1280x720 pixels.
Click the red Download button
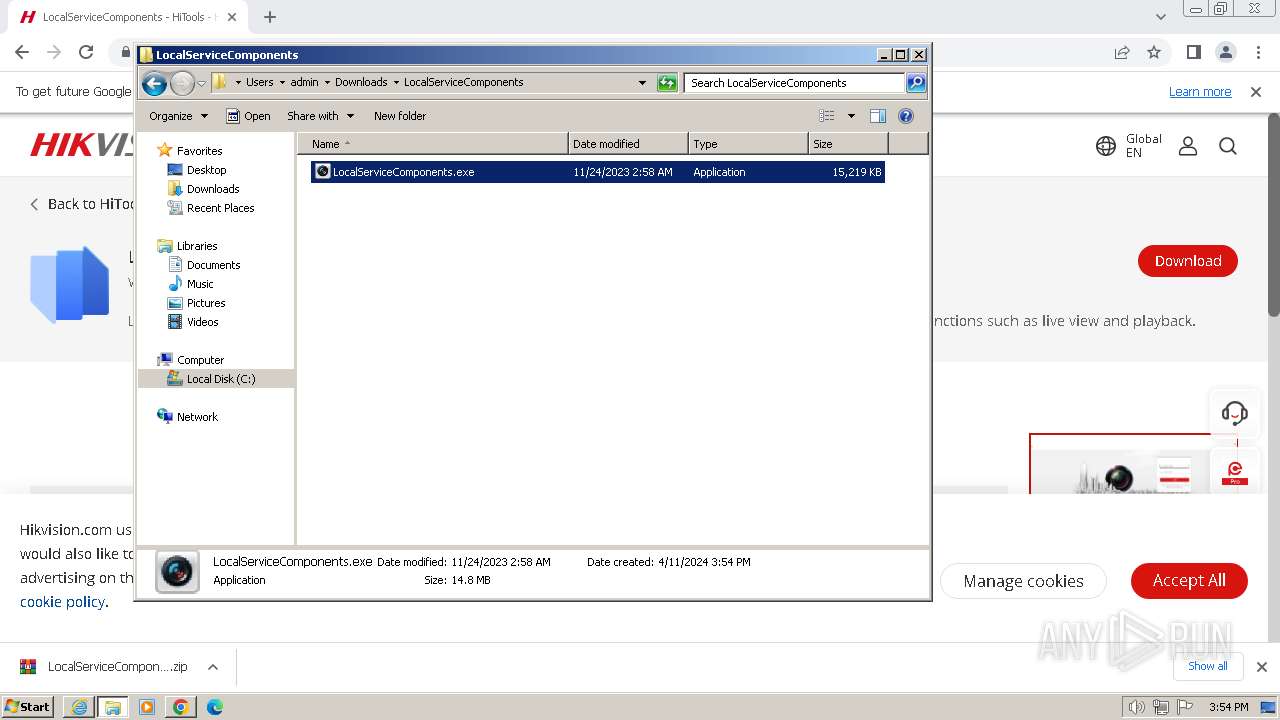point(1188,261)
